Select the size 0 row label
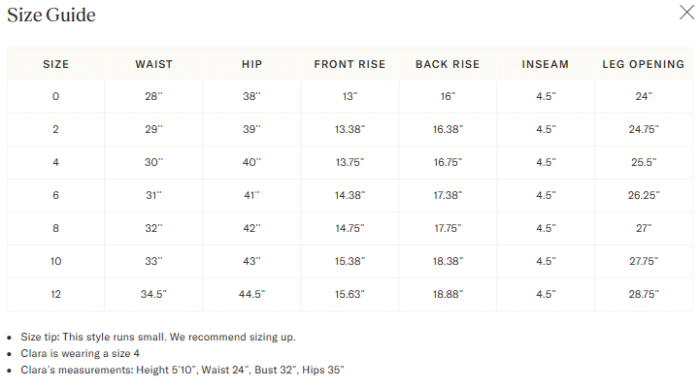700x389 pixels. pyautogui.click(x=55, y=96)
